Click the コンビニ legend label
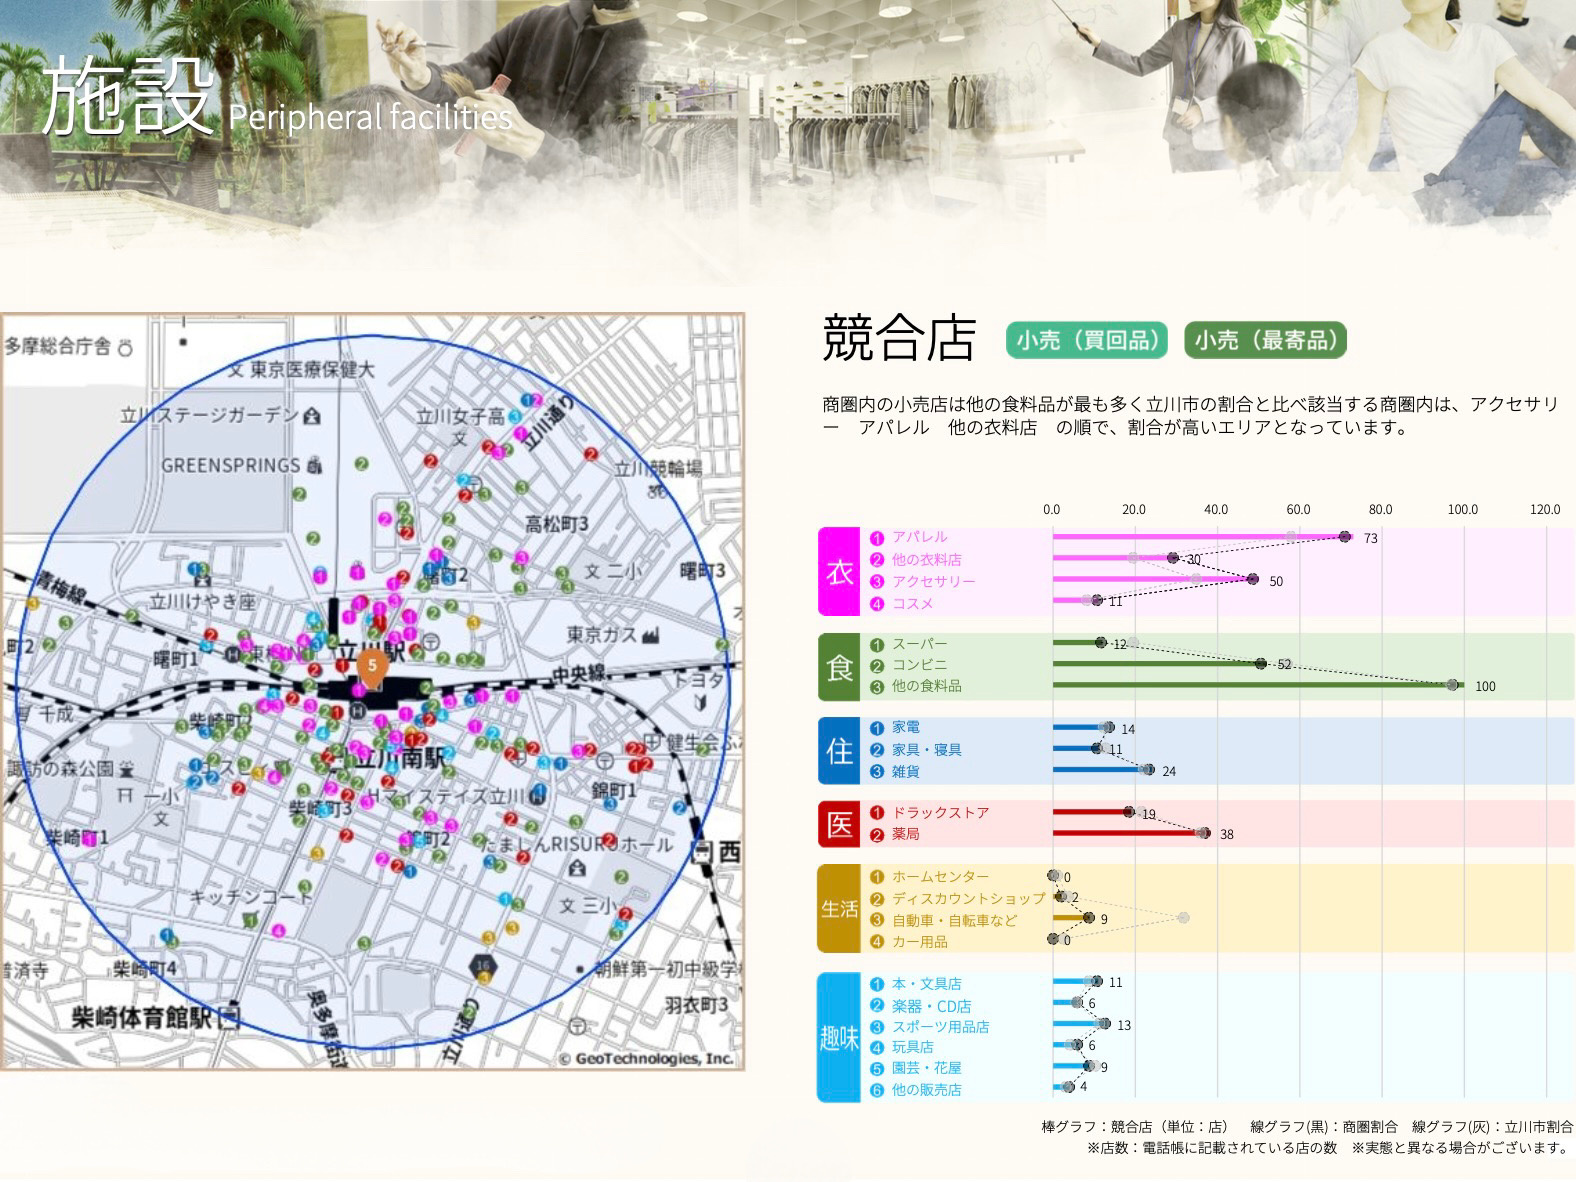The width and height of the screenshot is (1576, 1182). (919, 665)
